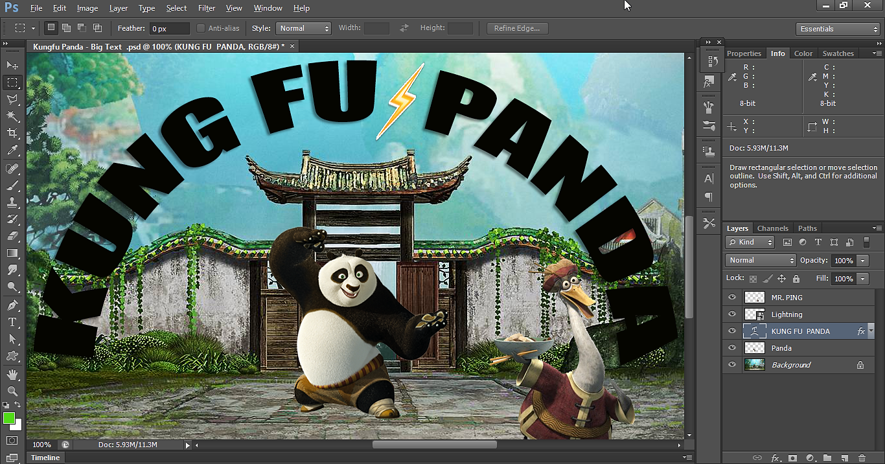Open the File menu

click(36, 8)
